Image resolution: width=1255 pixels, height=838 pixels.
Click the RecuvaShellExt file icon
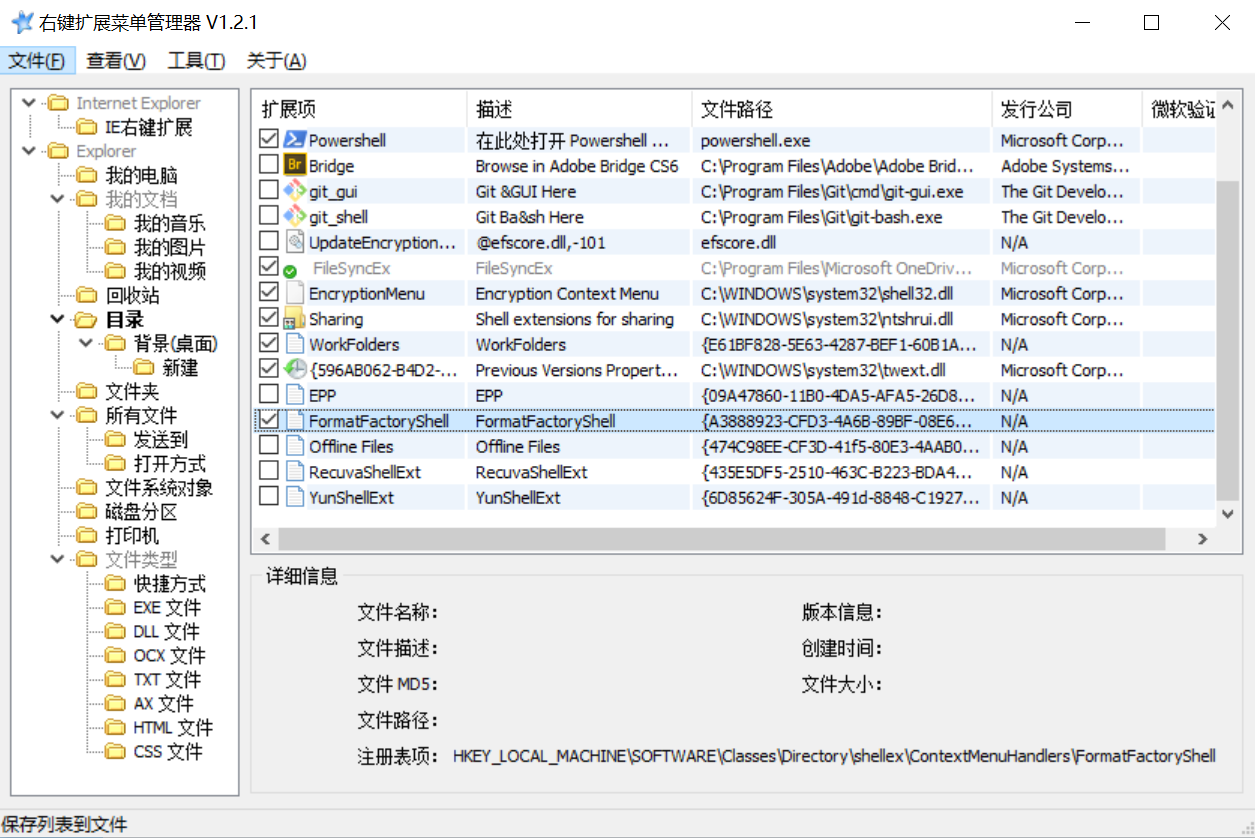click(294, 472)
